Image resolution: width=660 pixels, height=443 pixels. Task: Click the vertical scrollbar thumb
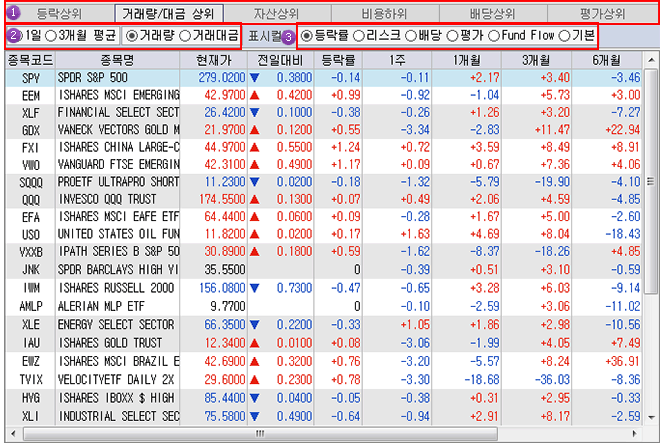click(651, 181)
